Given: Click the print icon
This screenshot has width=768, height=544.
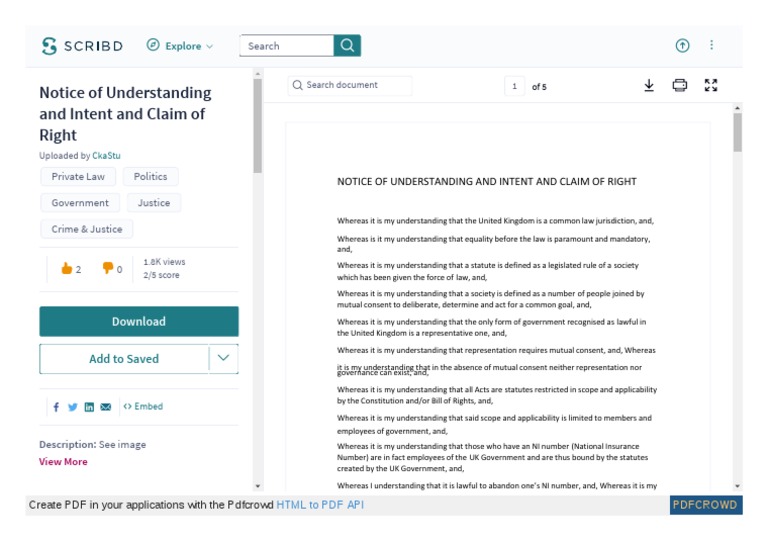Looking at the screenshot, I should point(679,85).
